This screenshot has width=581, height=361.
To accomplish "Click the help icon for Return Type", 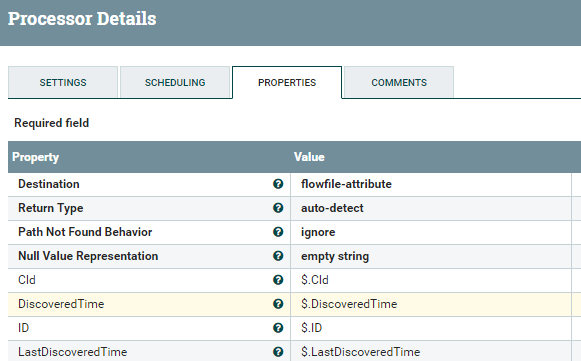I will 278,208.
